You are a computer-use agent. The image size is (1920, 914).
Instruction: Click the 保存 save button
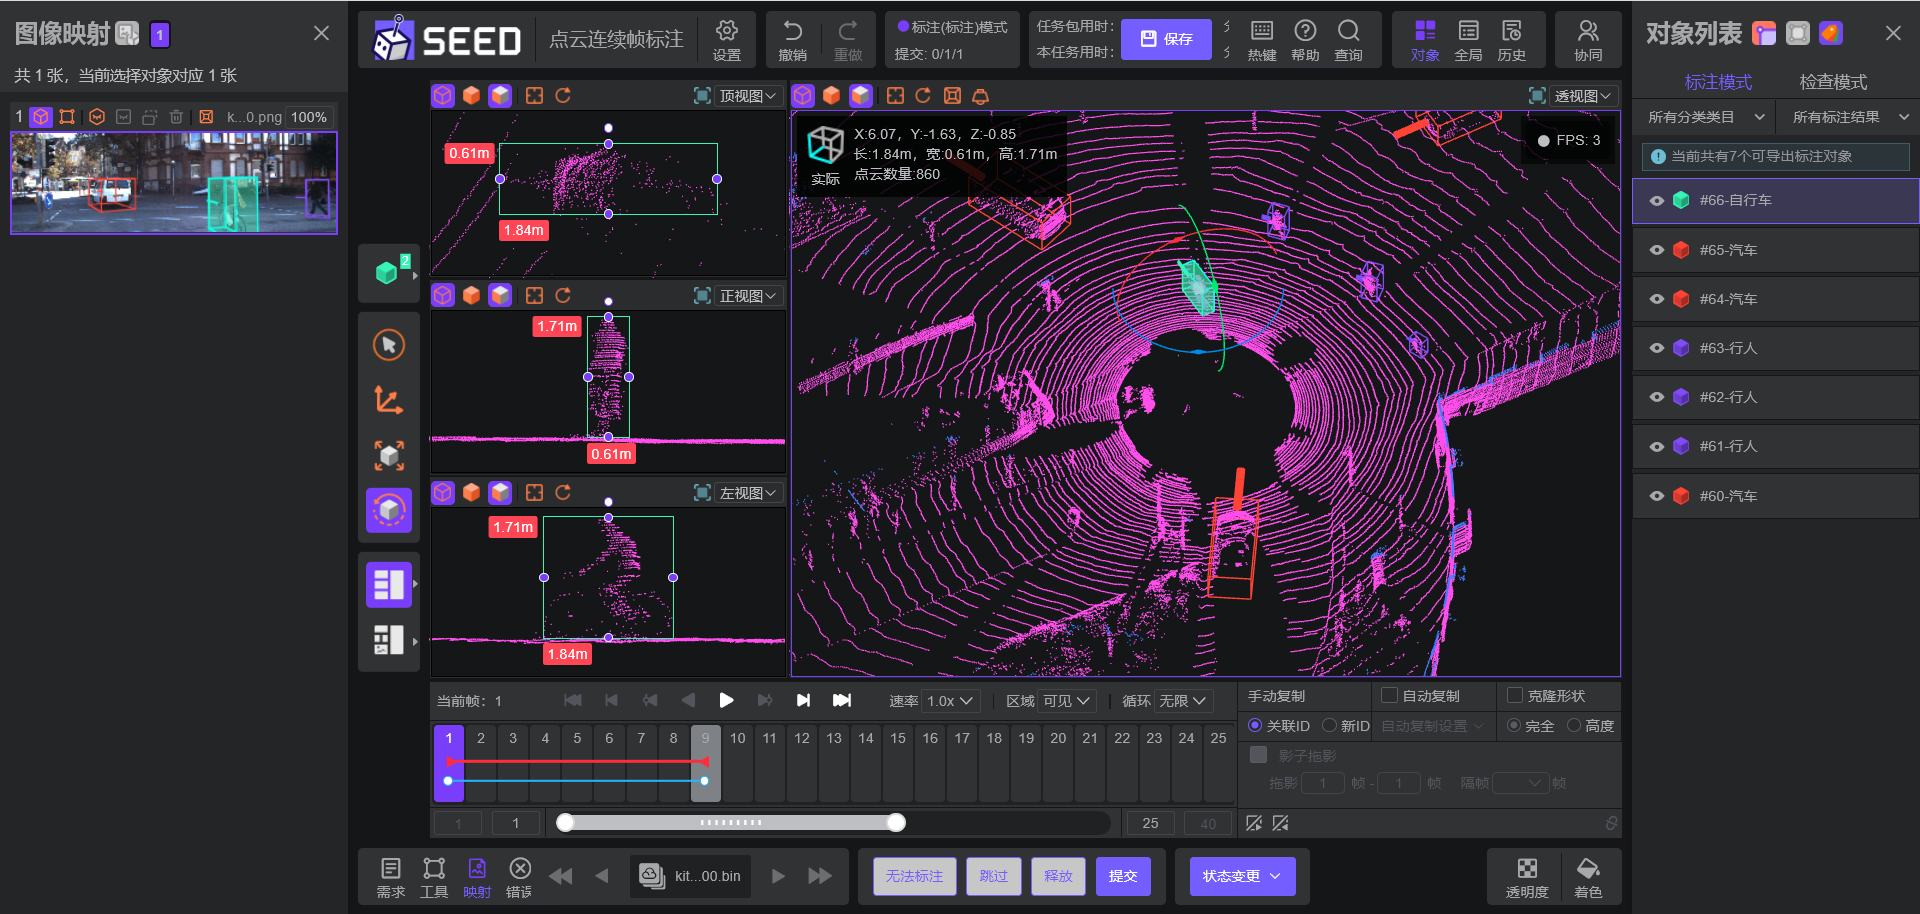click(x=1166, y=39)
